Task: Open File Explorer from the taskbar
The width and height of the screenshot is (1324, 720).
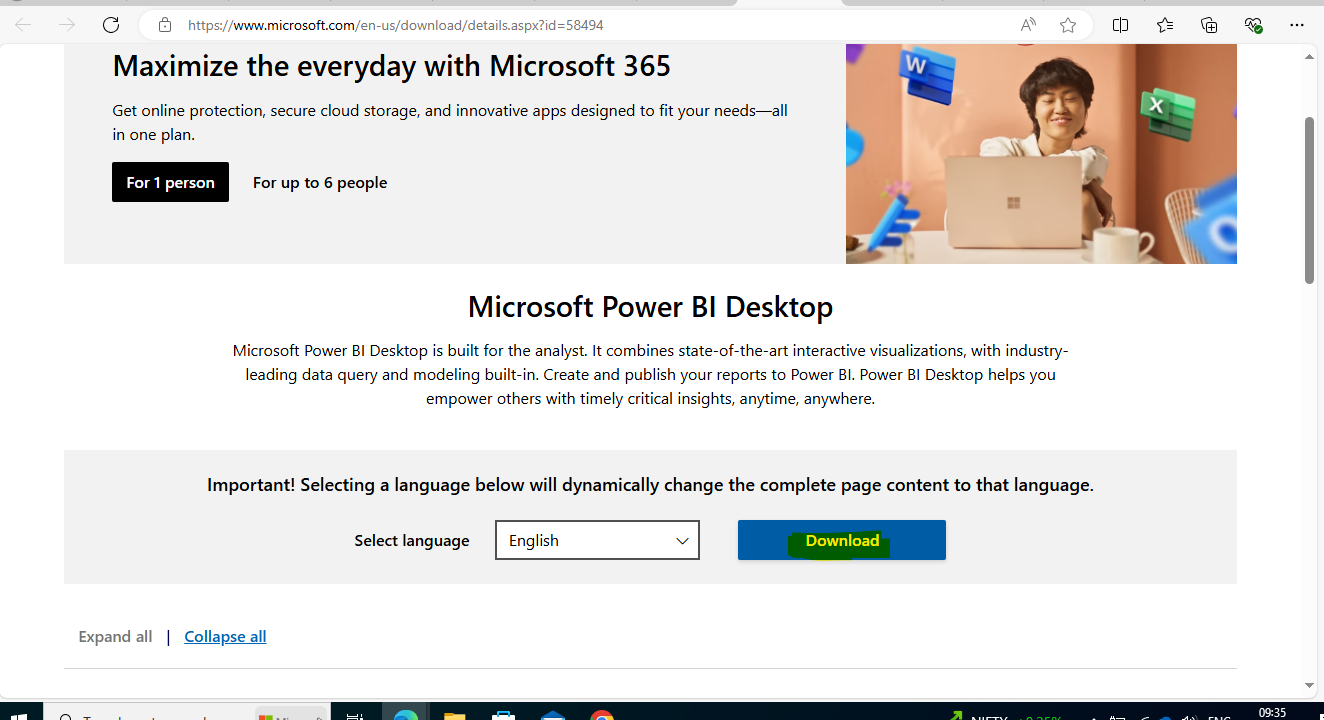Action: (x=454, y=714)
